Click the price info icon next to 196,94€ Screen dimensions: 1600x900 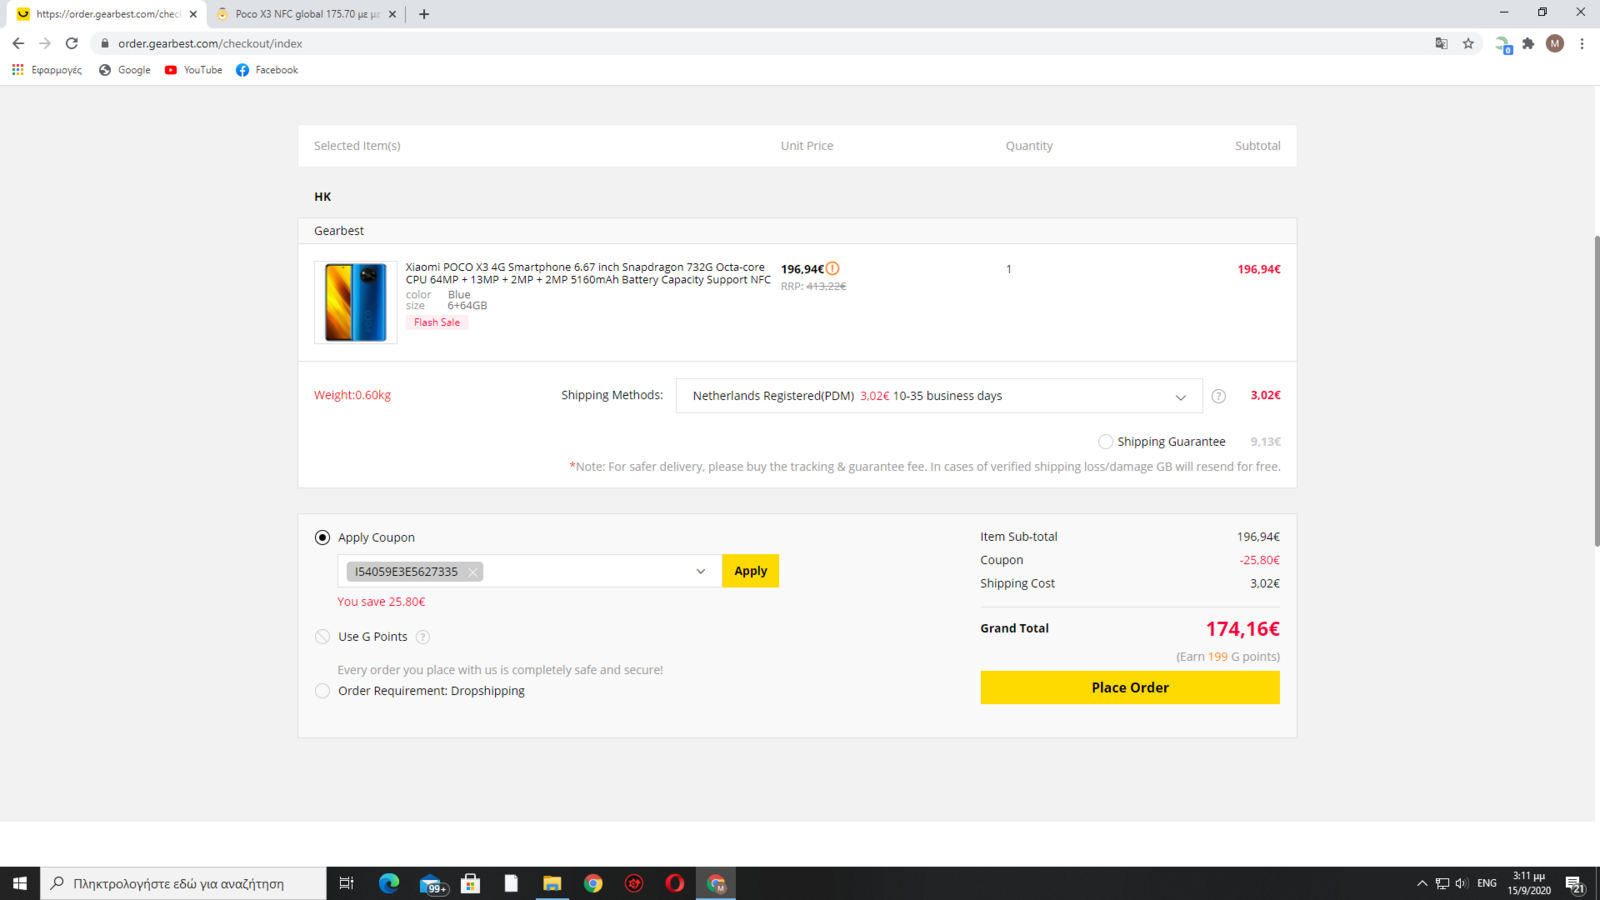(x=833, y=268)
